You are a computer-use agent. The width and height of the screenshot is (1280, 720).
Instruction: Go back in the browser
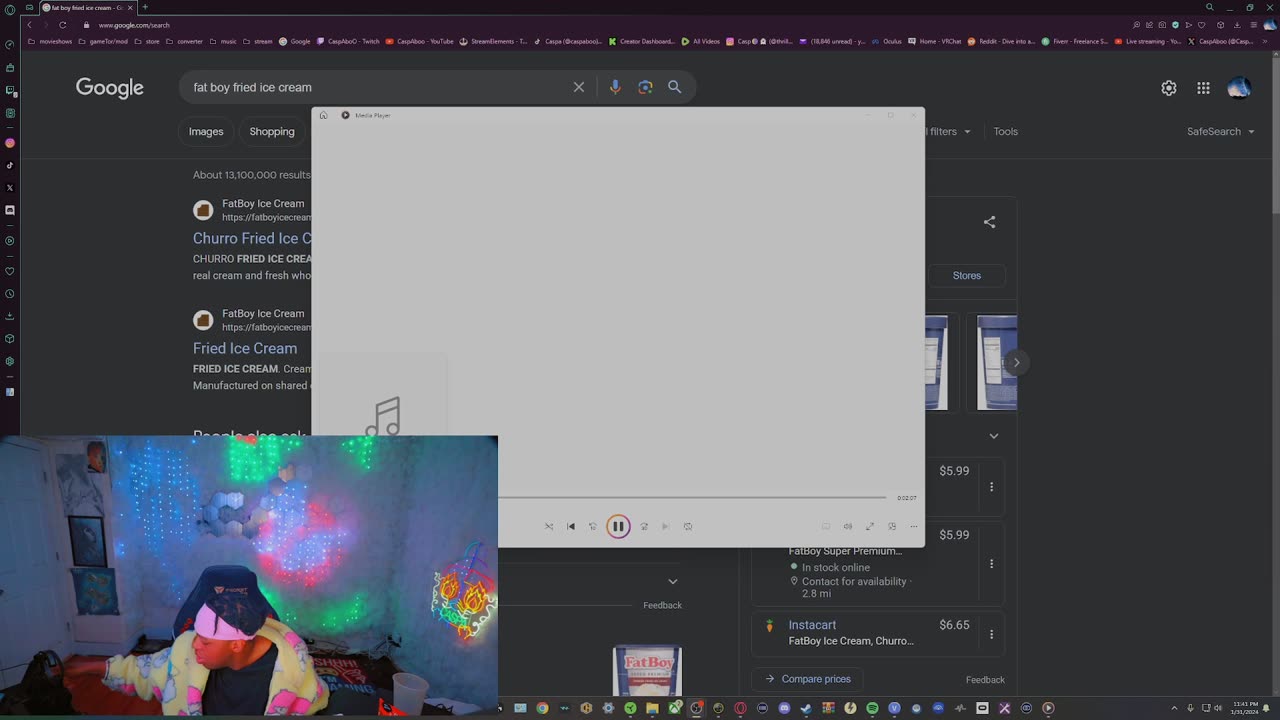[29, 25]
